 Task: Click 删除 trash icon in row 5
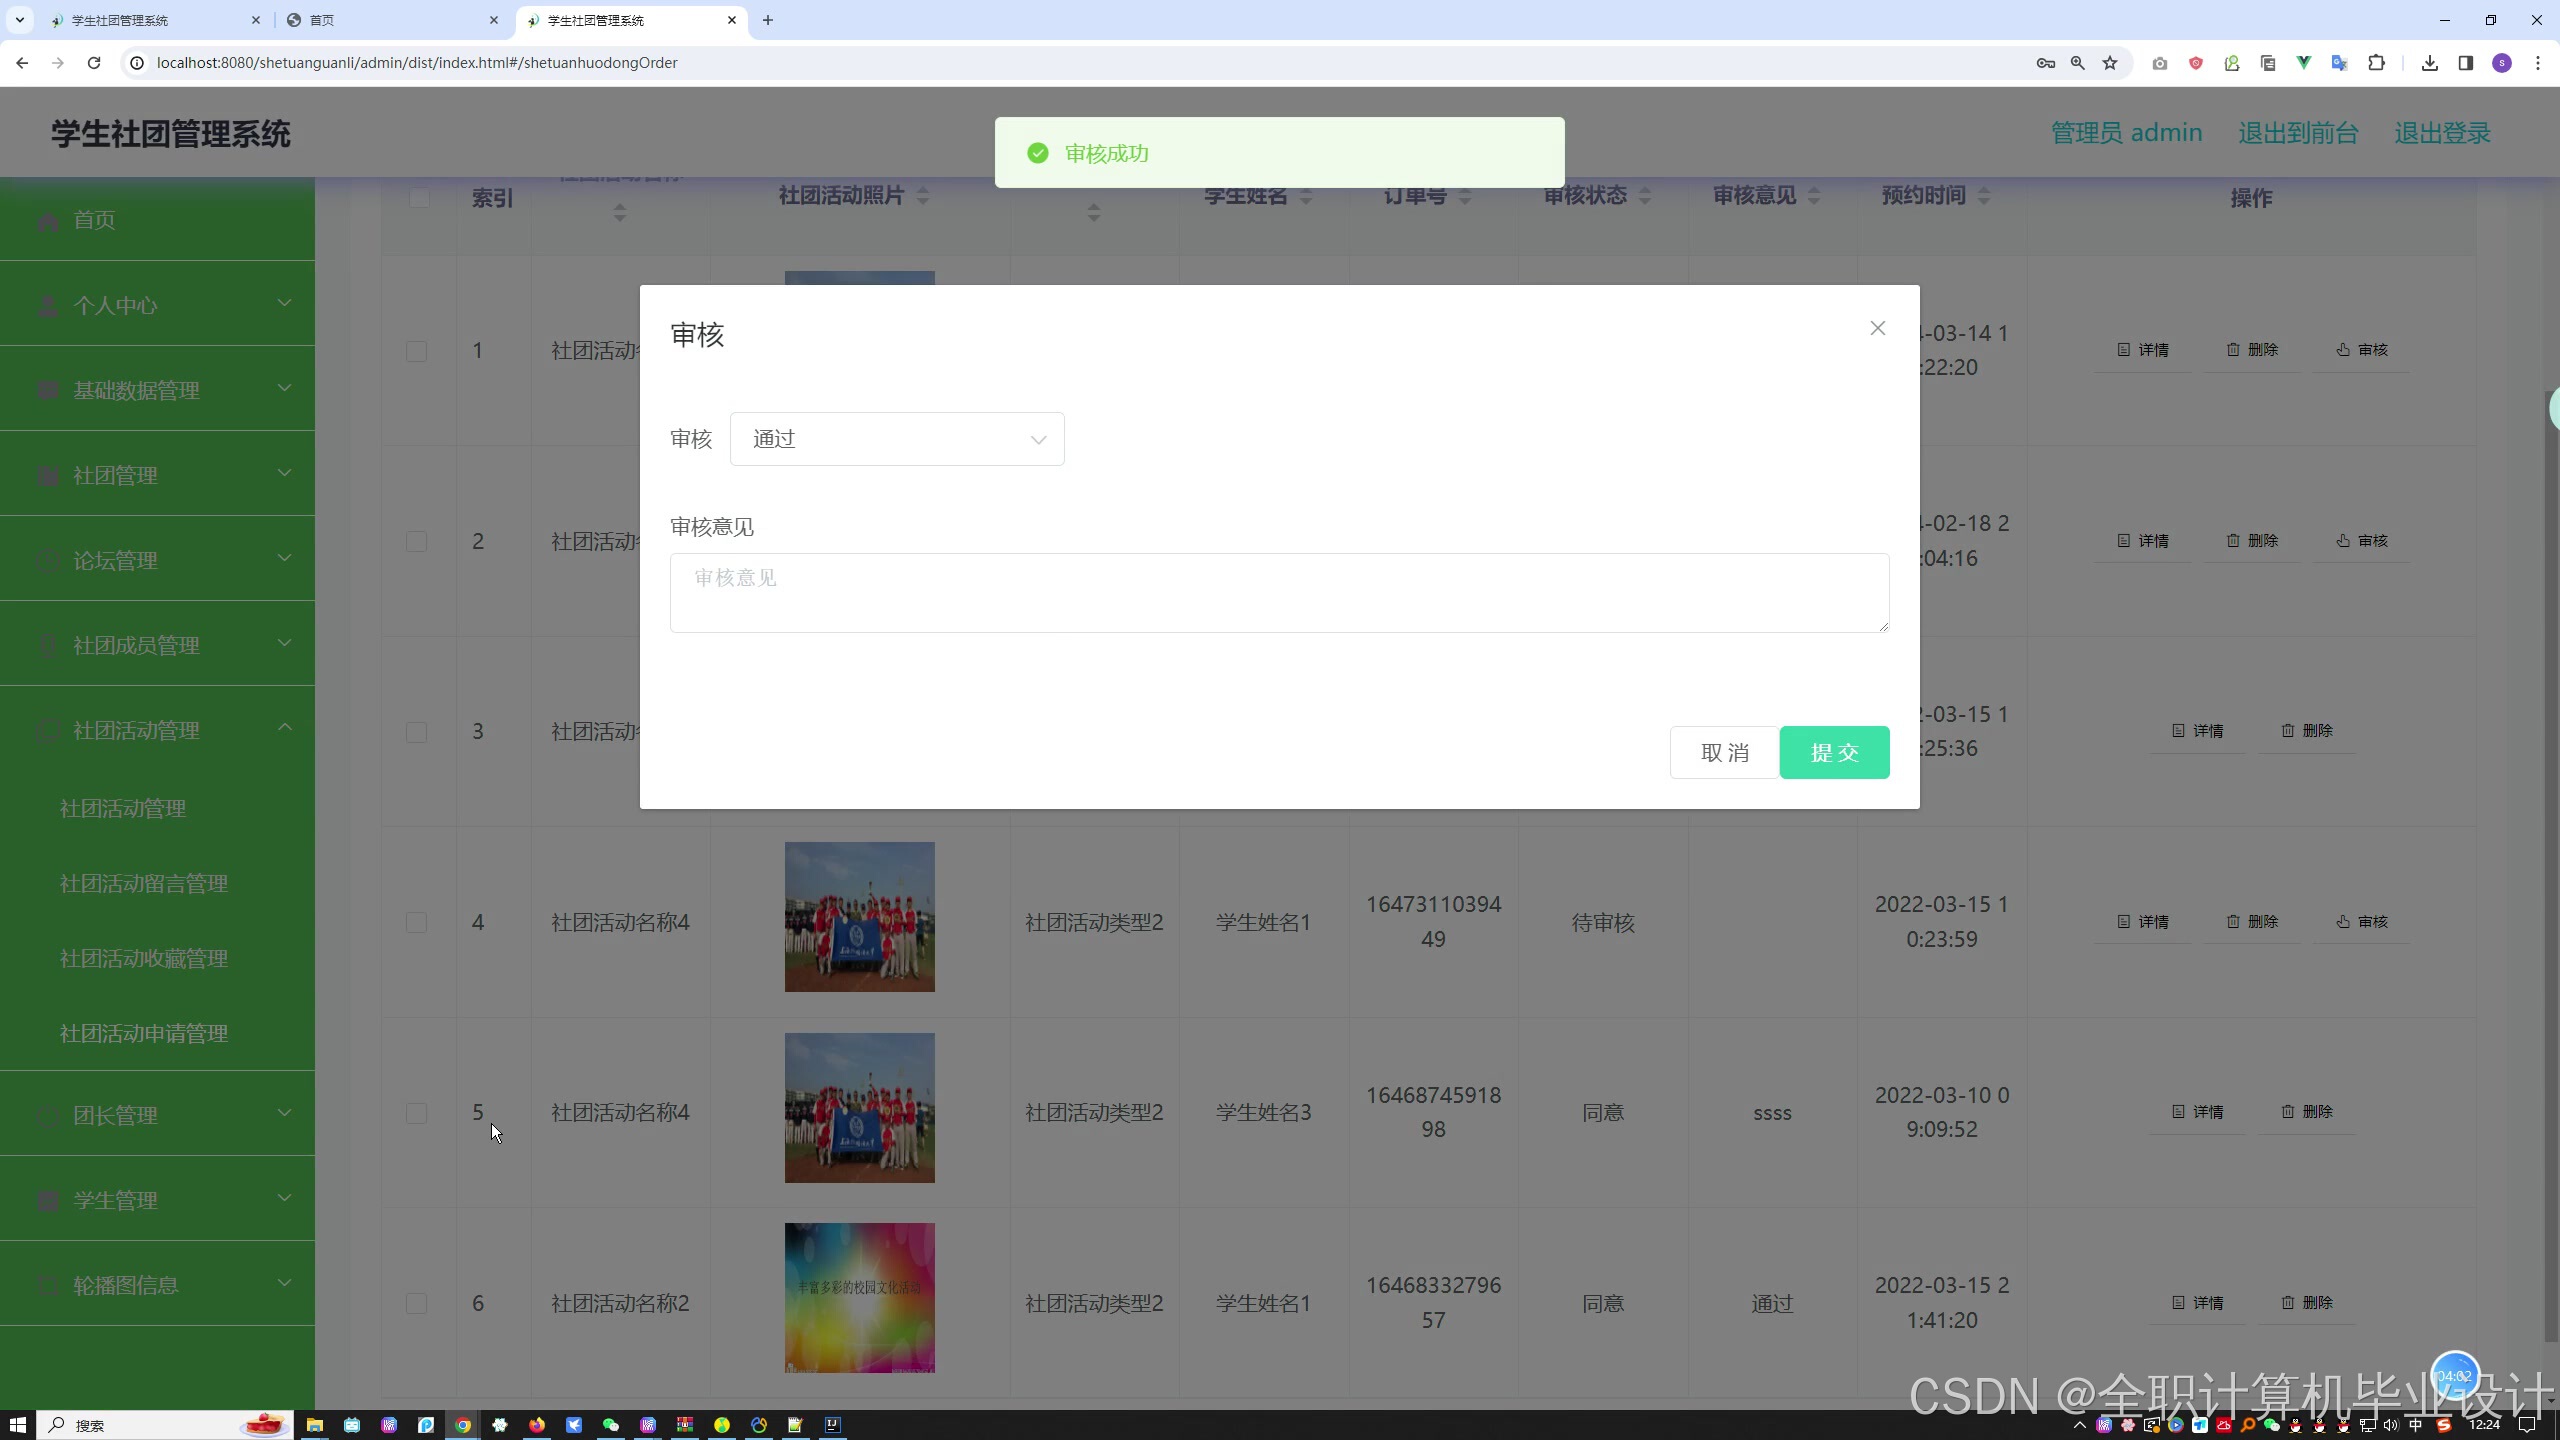tap(2288, 1112)
